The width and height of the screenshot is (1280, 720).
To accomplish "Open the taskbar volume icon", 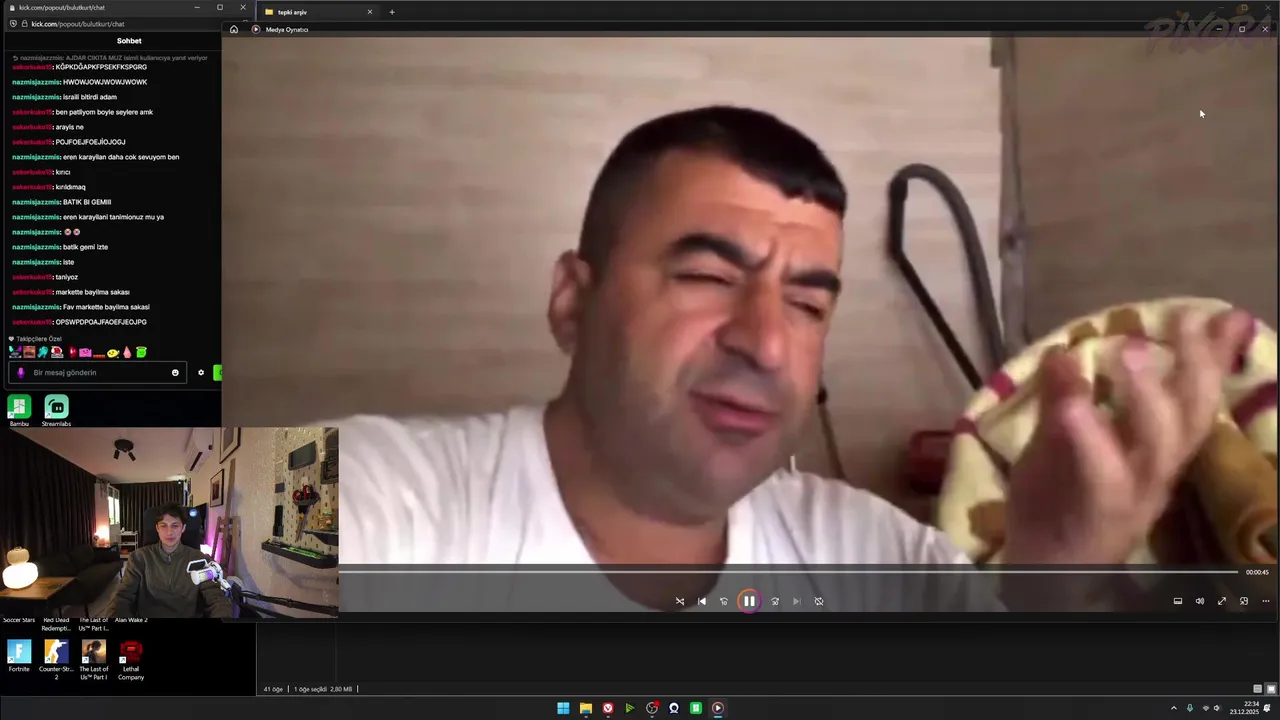I will click(x=1216, y=708).
